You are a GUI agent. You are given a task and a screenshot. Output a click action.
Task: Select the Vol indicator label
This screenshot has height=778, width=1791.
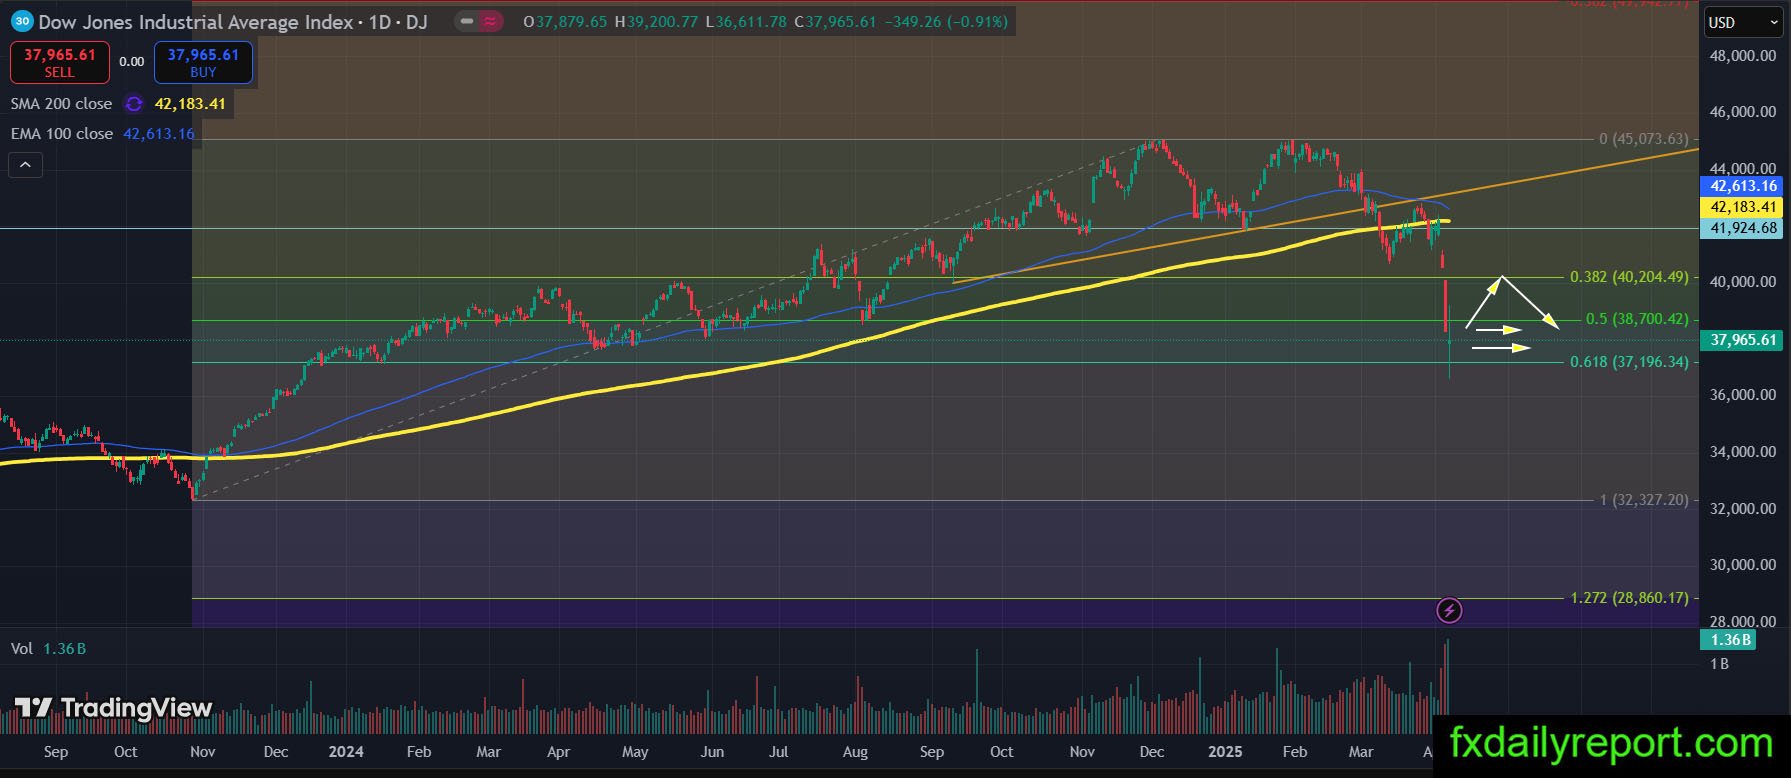pos(22,649)
